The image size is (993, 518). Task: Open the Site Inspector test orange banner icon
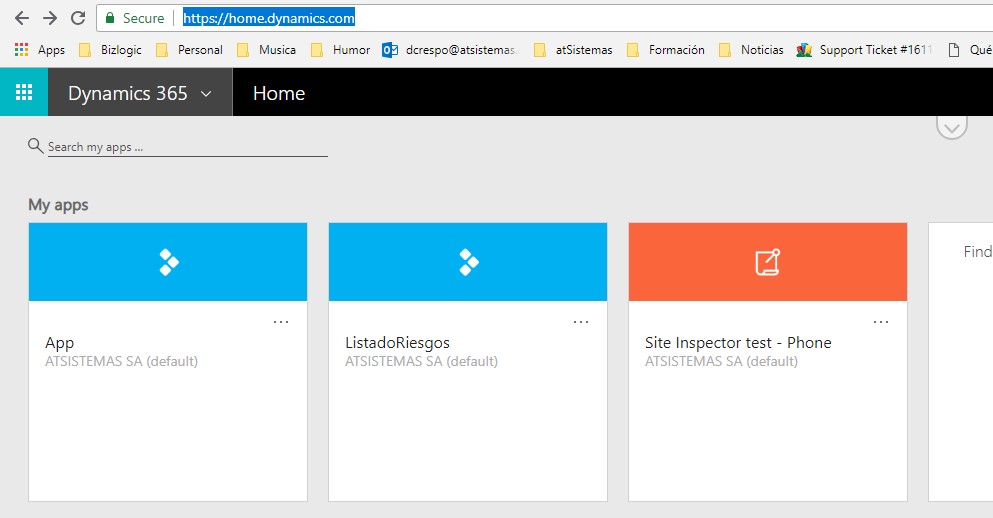pos(768,262)
